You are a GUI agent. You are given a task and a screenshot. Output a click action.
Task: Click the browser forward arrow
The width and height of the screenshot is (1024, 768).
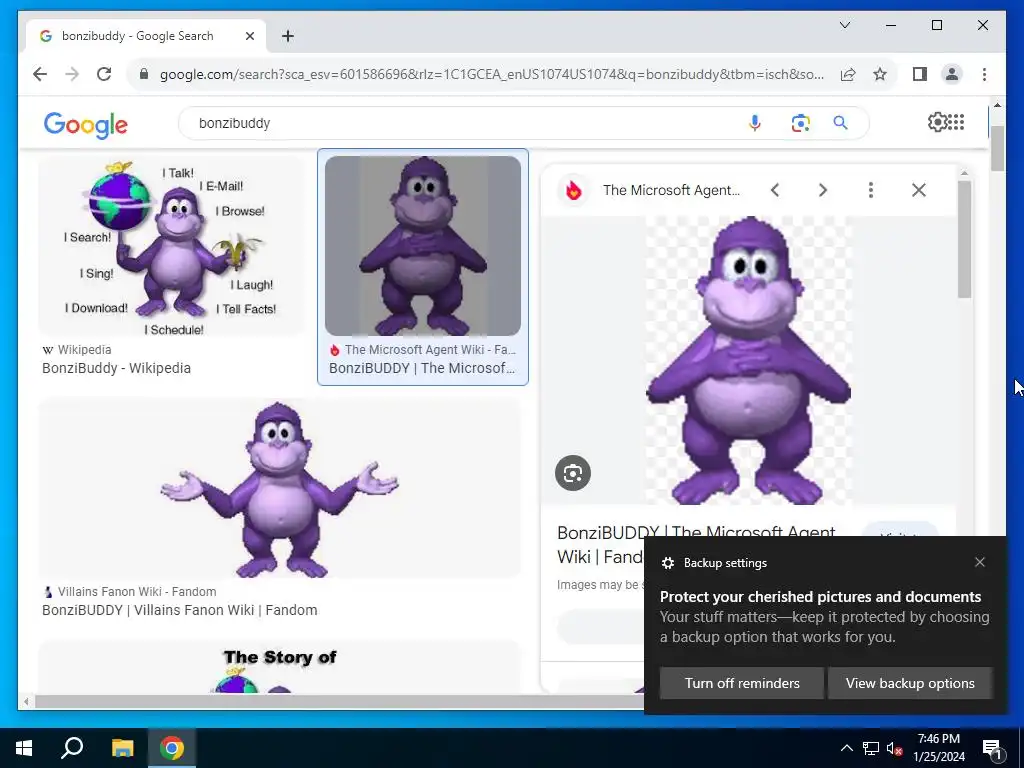coord(72,74)
